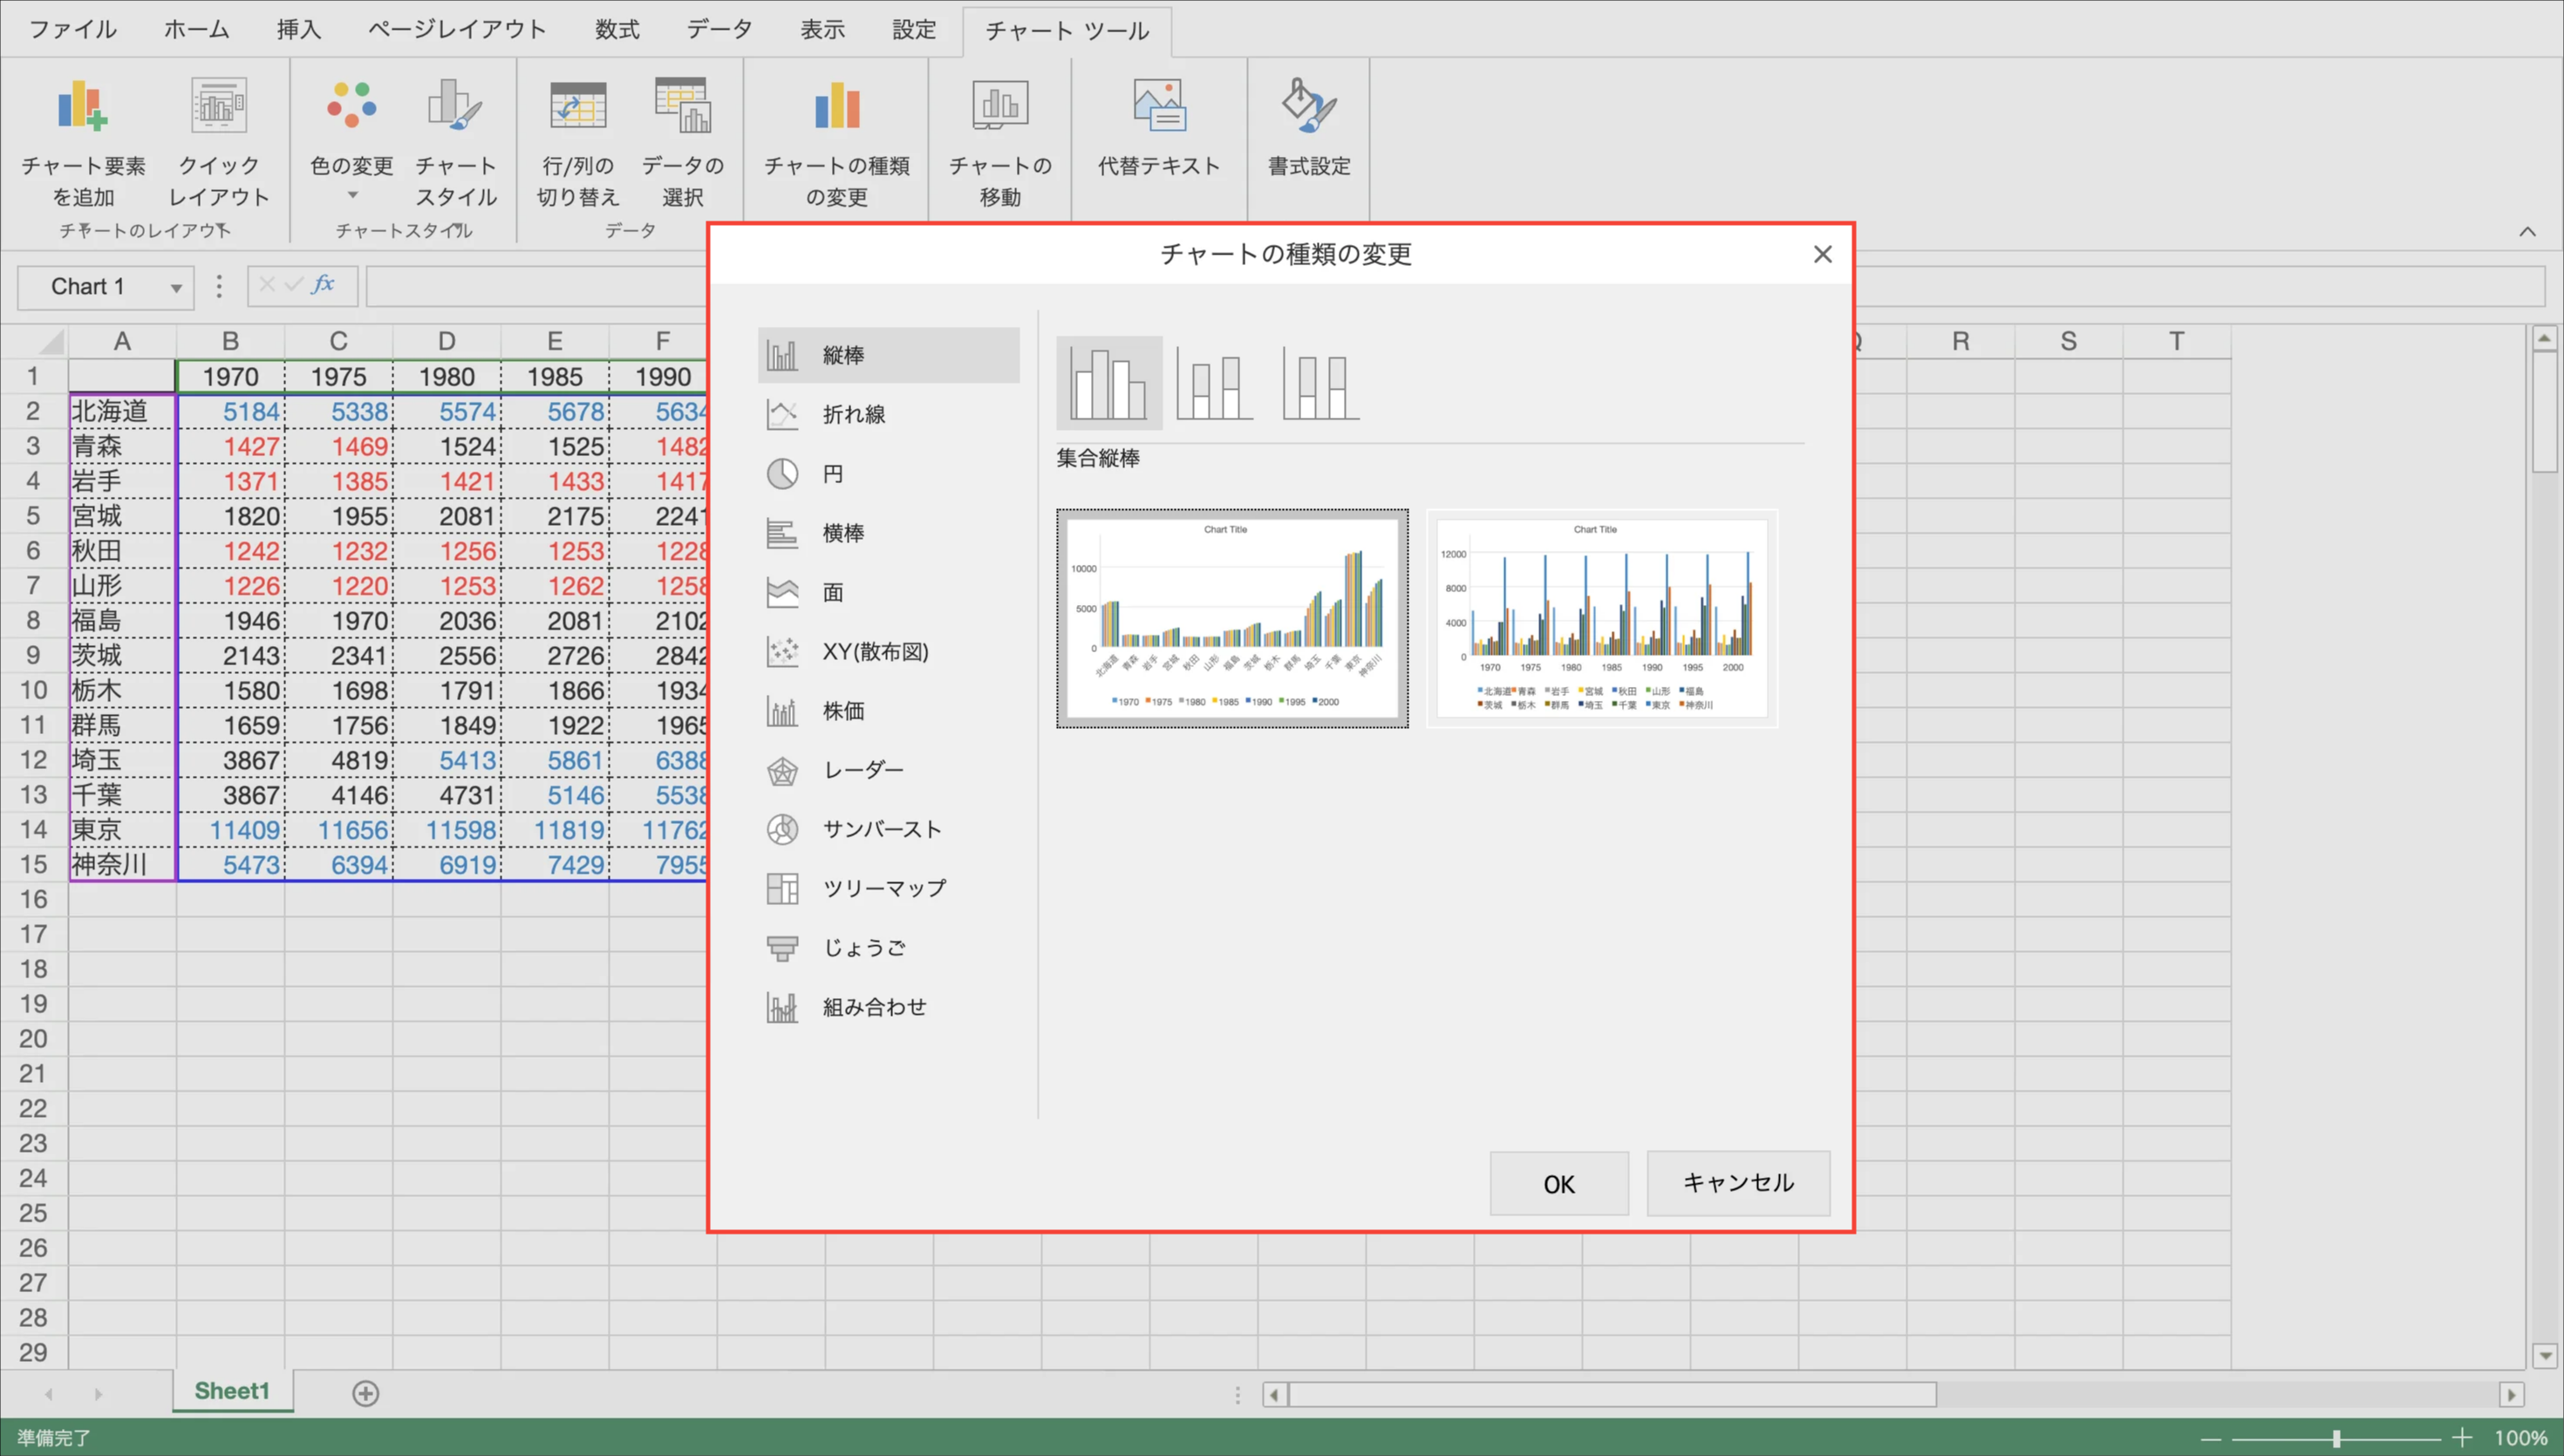The image size is (2564, 1456).
Task: Click the Format Settings paint bucket icon
Action: (x=1308, y=107)
